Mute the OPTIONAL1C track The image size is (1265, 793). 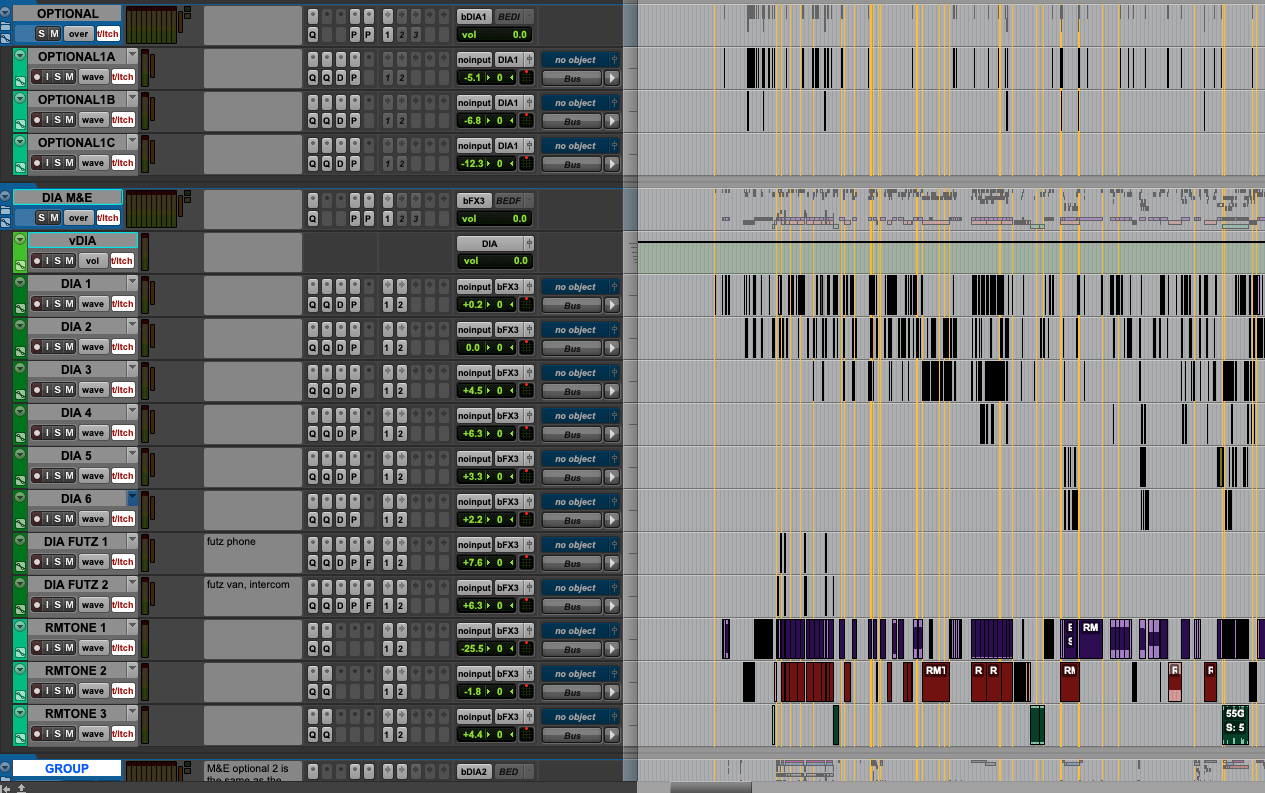pos(70,163)
